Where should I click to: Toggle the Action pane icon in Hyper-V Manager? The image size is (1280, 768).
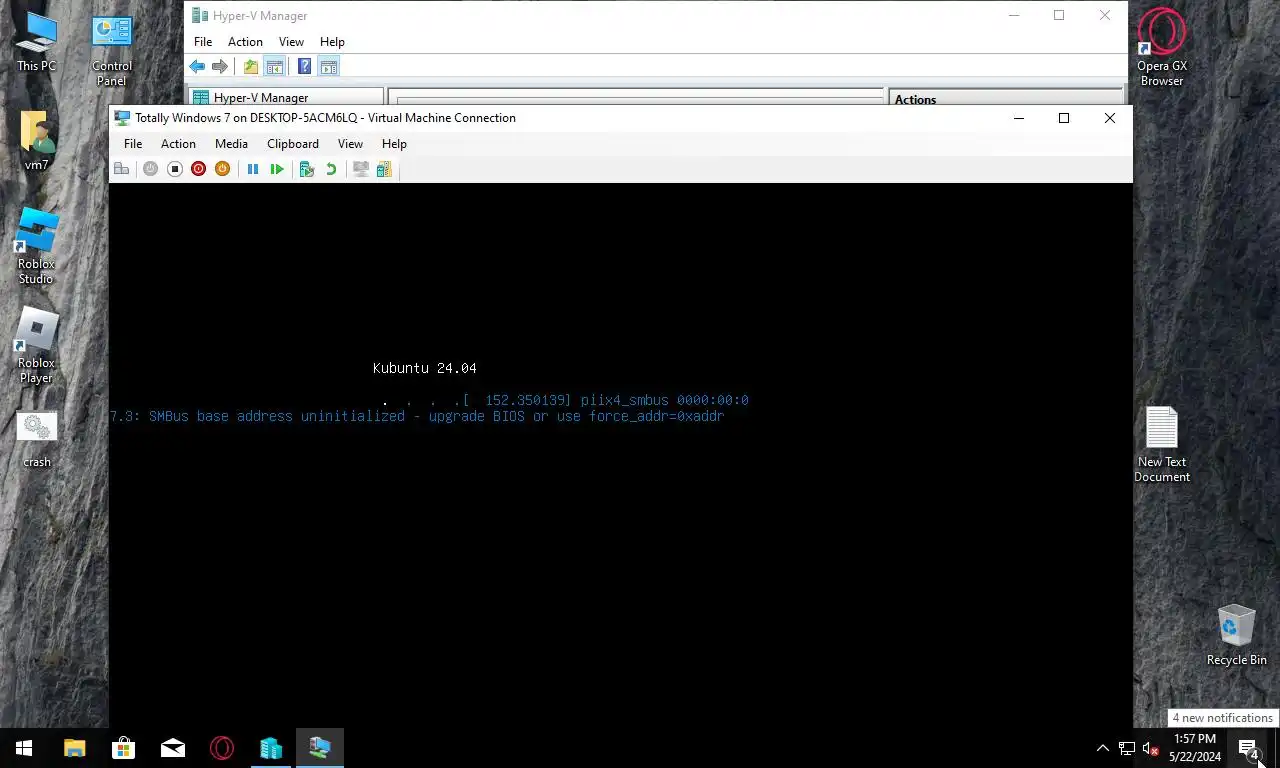pos(328,67)
